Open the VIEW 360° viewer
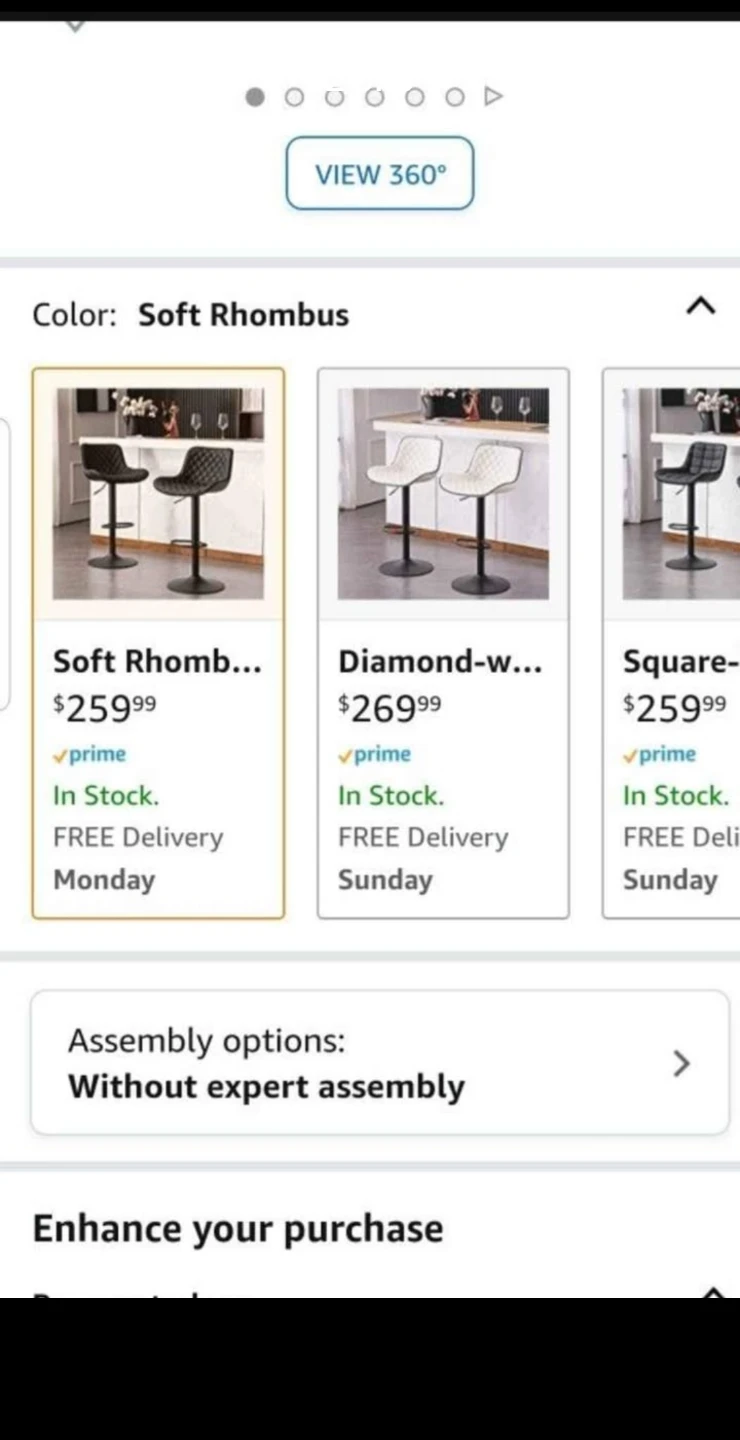The width and height of the screenshot is (740, 1440). (380, 174)
